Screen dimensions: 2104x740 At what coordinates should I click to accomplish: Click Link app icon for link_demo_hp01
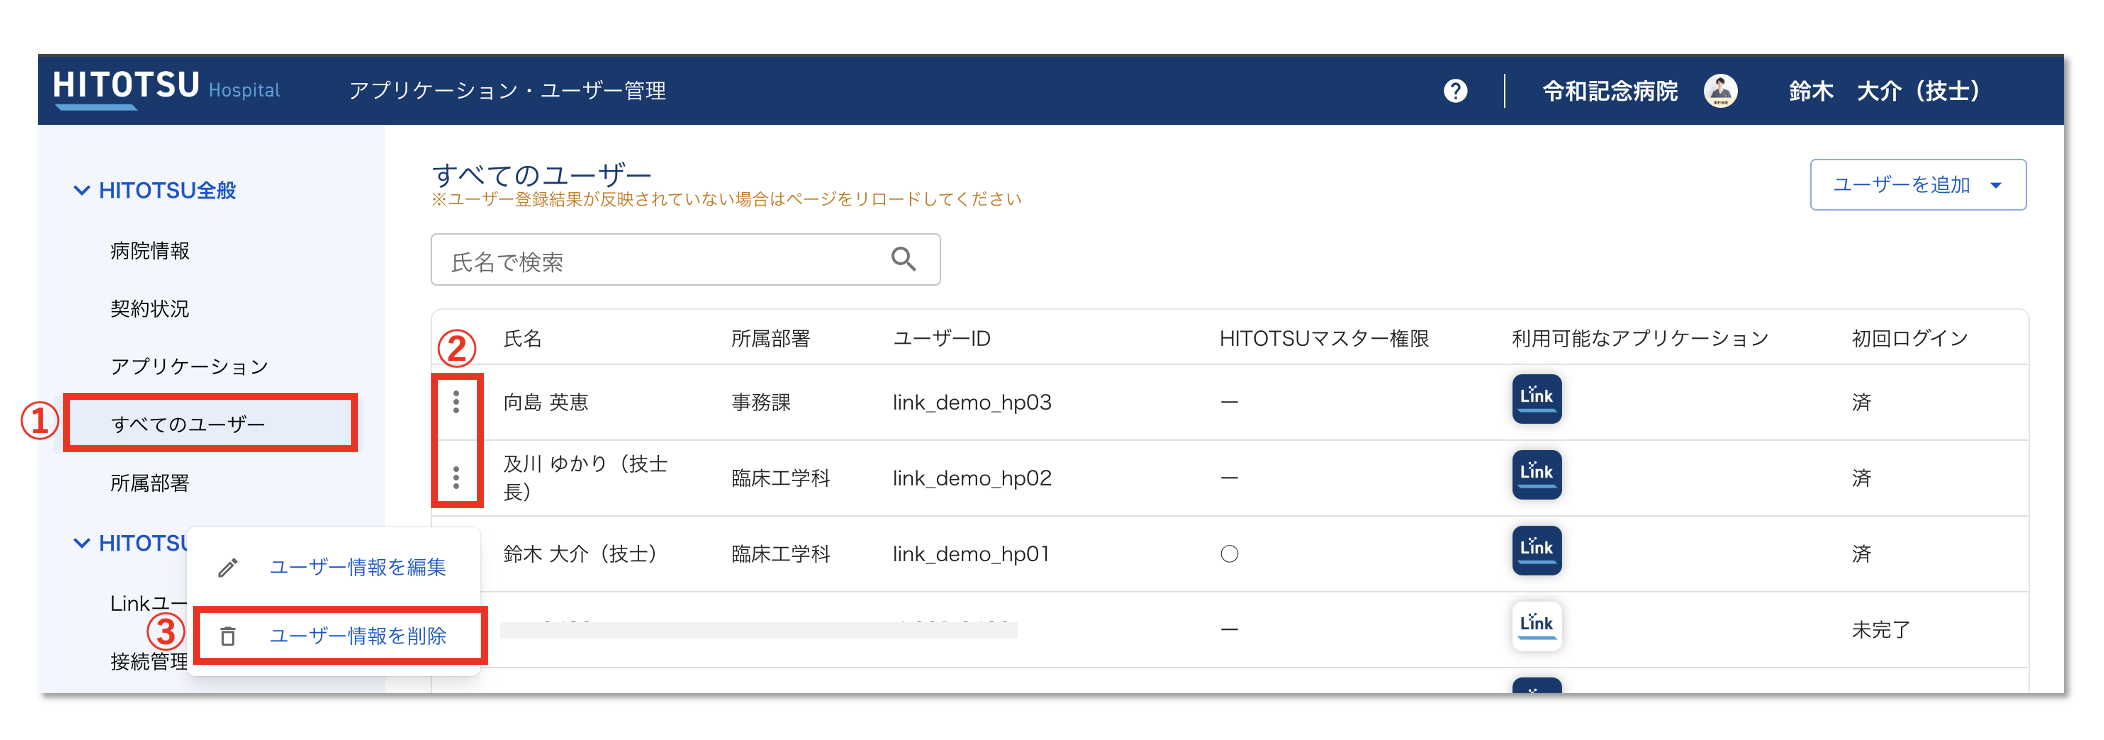1536,551
